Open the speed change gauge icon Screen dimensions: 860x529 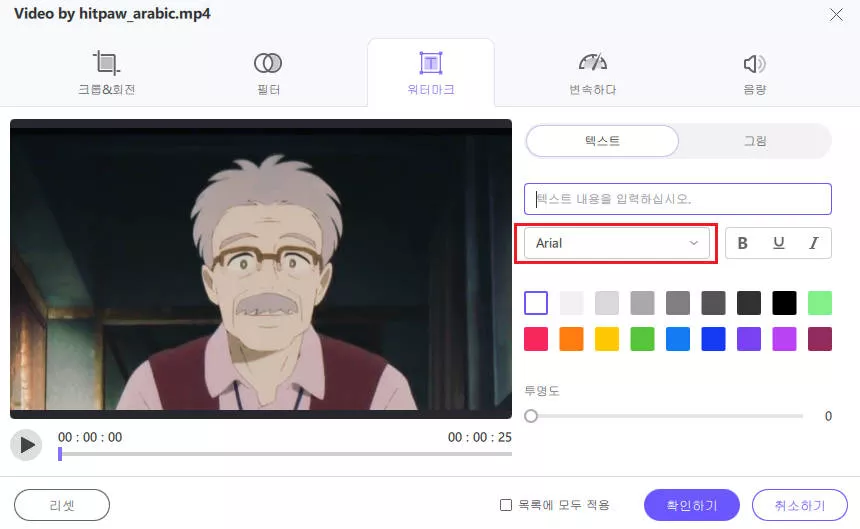click(592, 62)
